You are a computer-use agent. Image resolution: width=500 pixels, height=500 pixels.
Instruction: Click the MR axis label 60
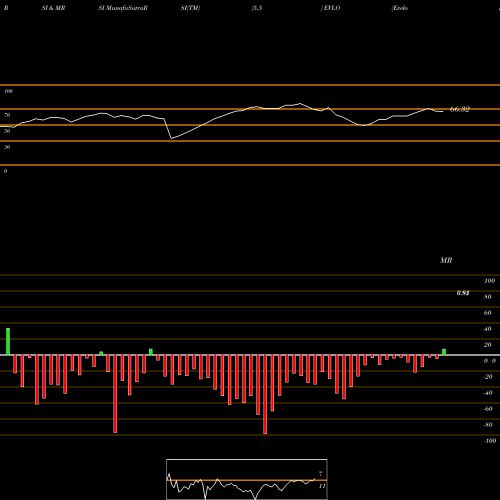click(488, 313)
